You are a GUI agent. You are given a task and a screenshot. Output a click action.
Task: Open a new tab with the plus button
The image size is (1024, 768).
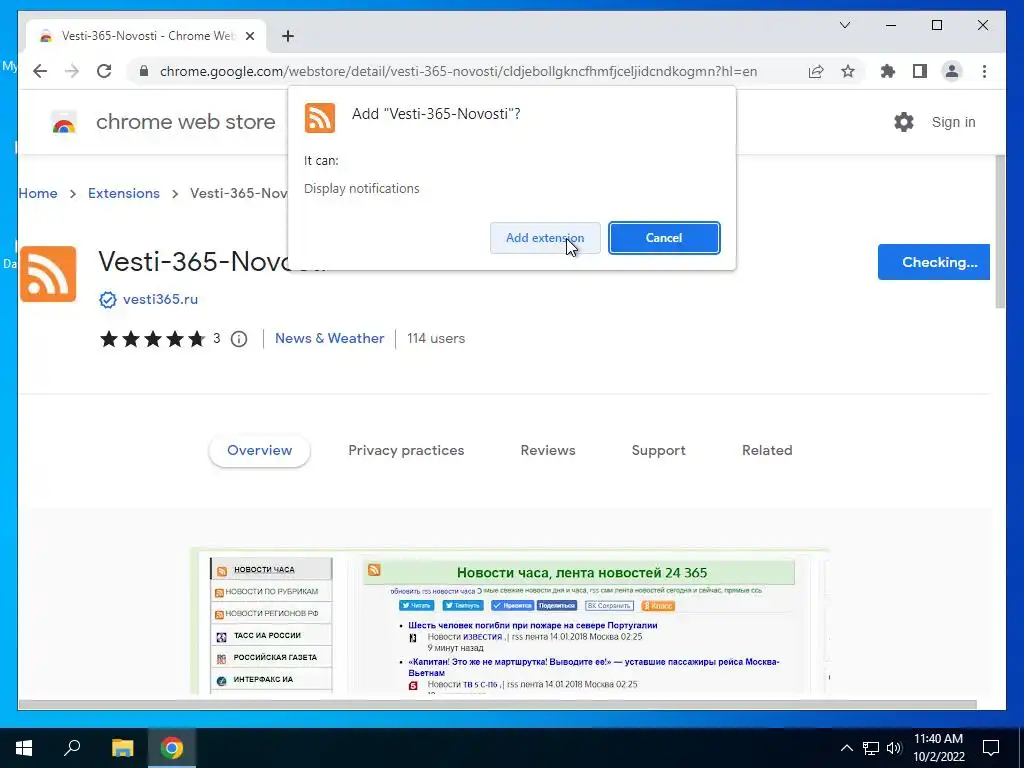[x=287, y=36]
